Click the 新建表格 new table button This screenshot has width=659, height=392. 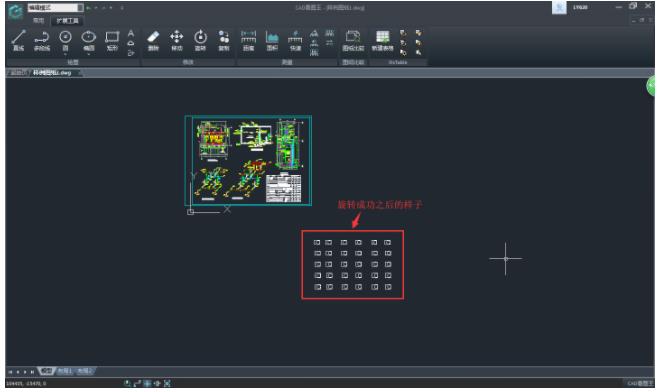(382, 40)
